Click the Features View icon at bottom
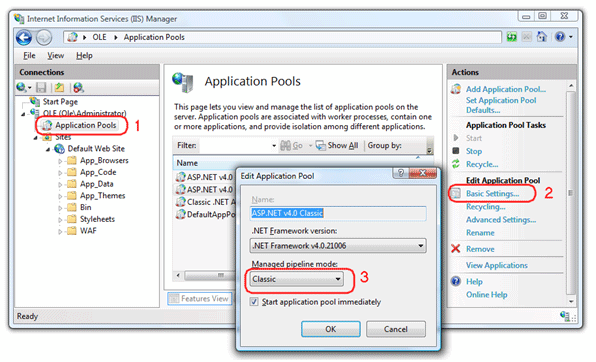The width and height of the screenshot is (596, 362). point(174,299)
